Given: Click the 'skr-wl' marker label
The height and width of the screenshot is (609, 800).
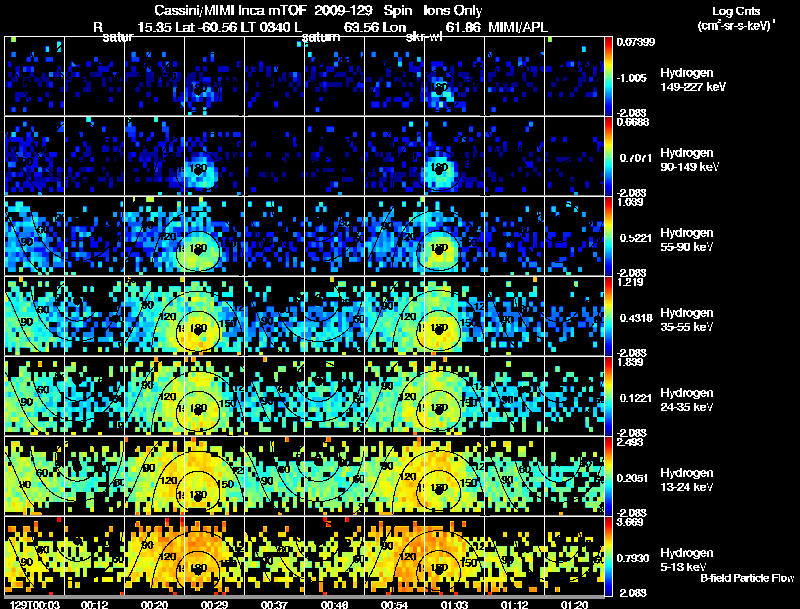Looking at the screenshot, I should (x=424, y=38).
